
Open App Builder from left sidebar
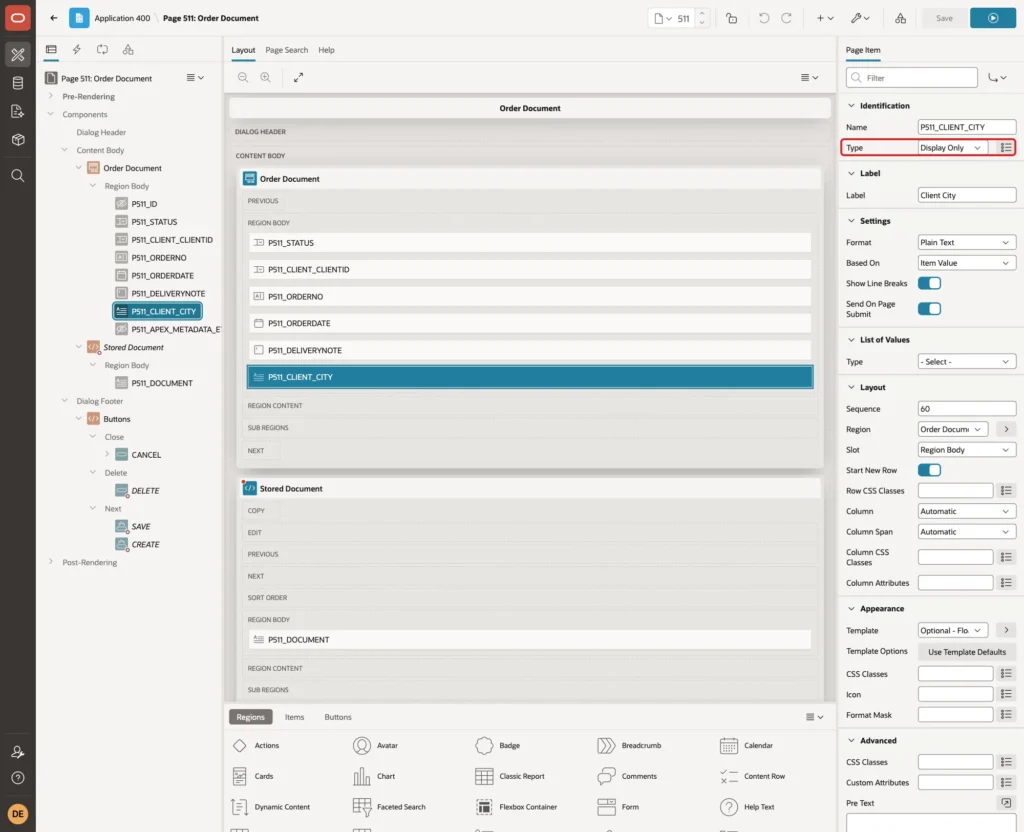[18, 55]
